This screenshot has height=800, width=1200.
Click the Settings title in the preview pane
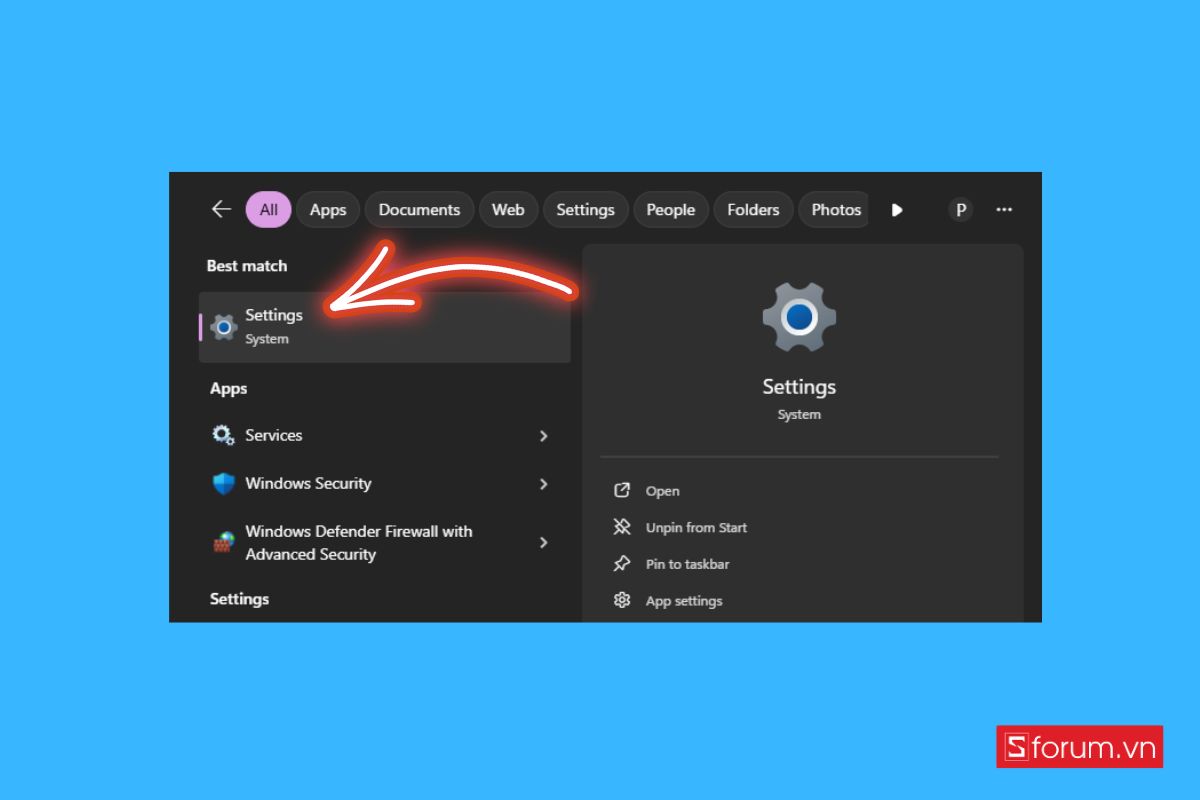click(799, 387)
